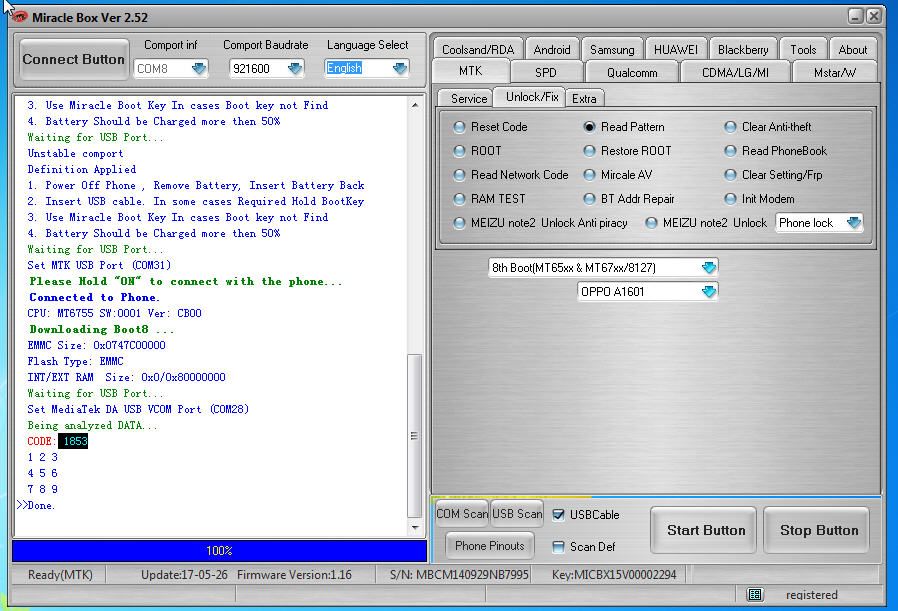
Task: Expand the Phone lock dropdown
Action: click(853, 223)
